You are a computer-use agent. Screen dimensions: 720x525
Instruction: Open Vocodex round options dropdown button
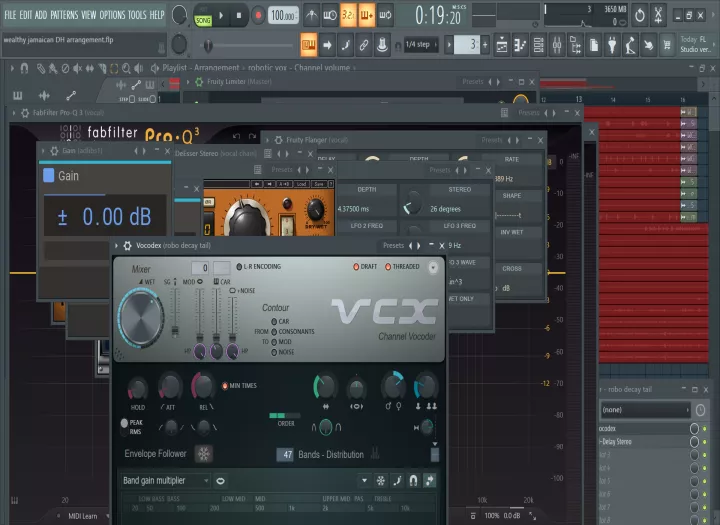[433, 267]
